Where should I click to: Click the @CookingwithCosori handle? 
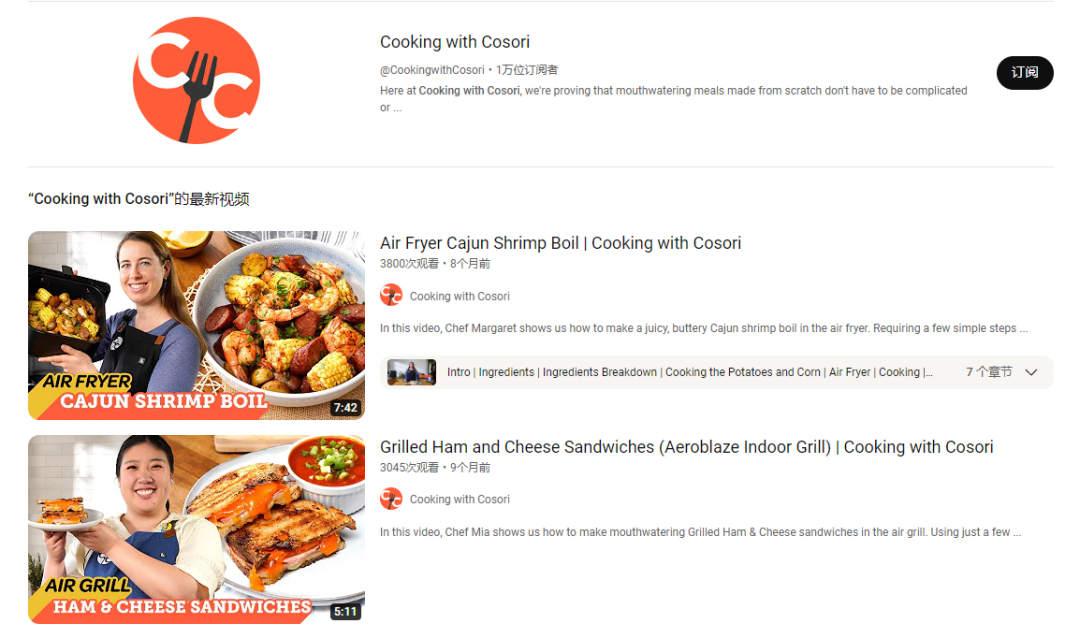432,70
